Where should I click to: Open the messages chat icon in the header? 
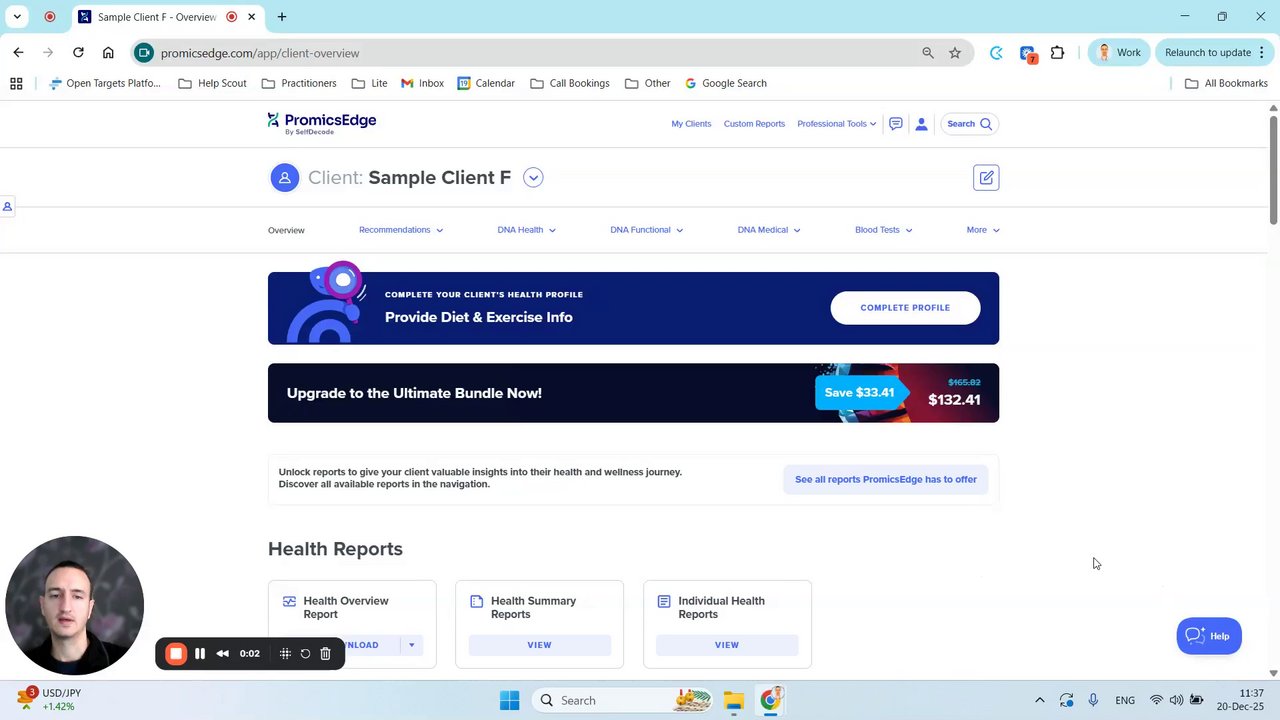pyautogui.click(x=895, y=124)
